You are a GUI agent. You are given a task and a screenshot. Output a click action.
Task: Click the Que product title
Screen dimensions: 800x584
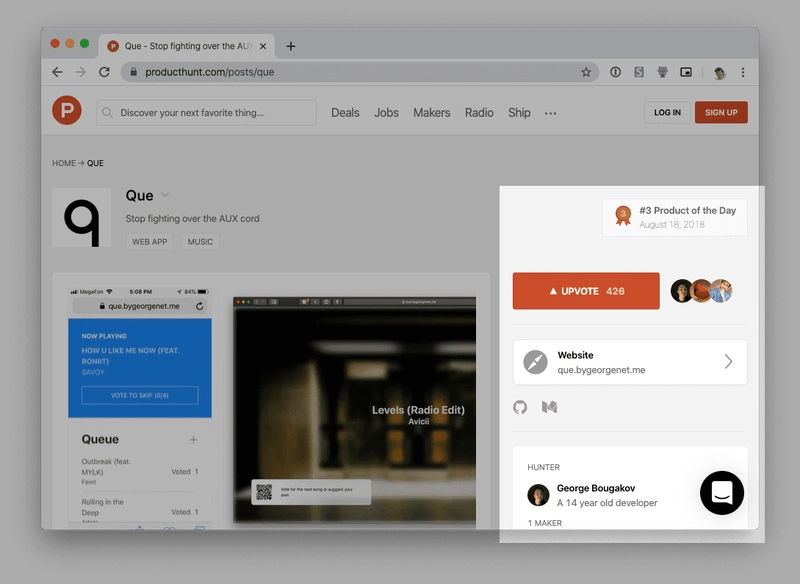[139, 195]
